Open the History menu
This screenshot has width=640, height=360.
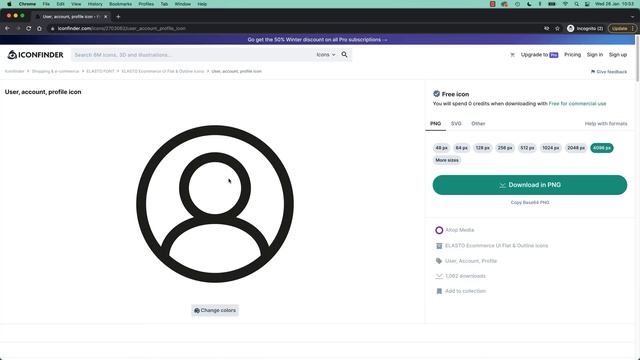point(95,4)
